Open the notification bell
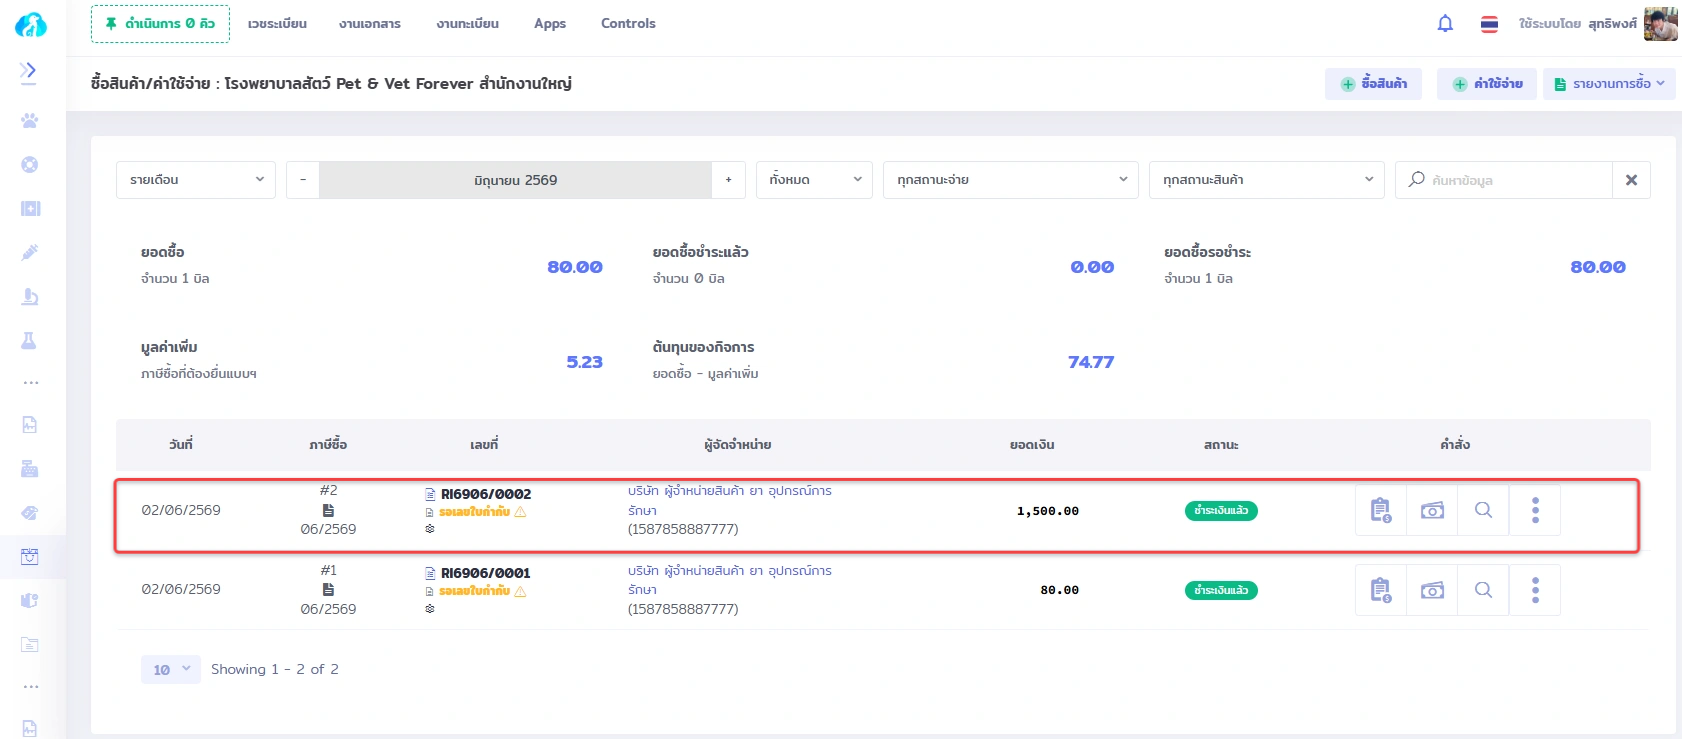 [1445, 24]
